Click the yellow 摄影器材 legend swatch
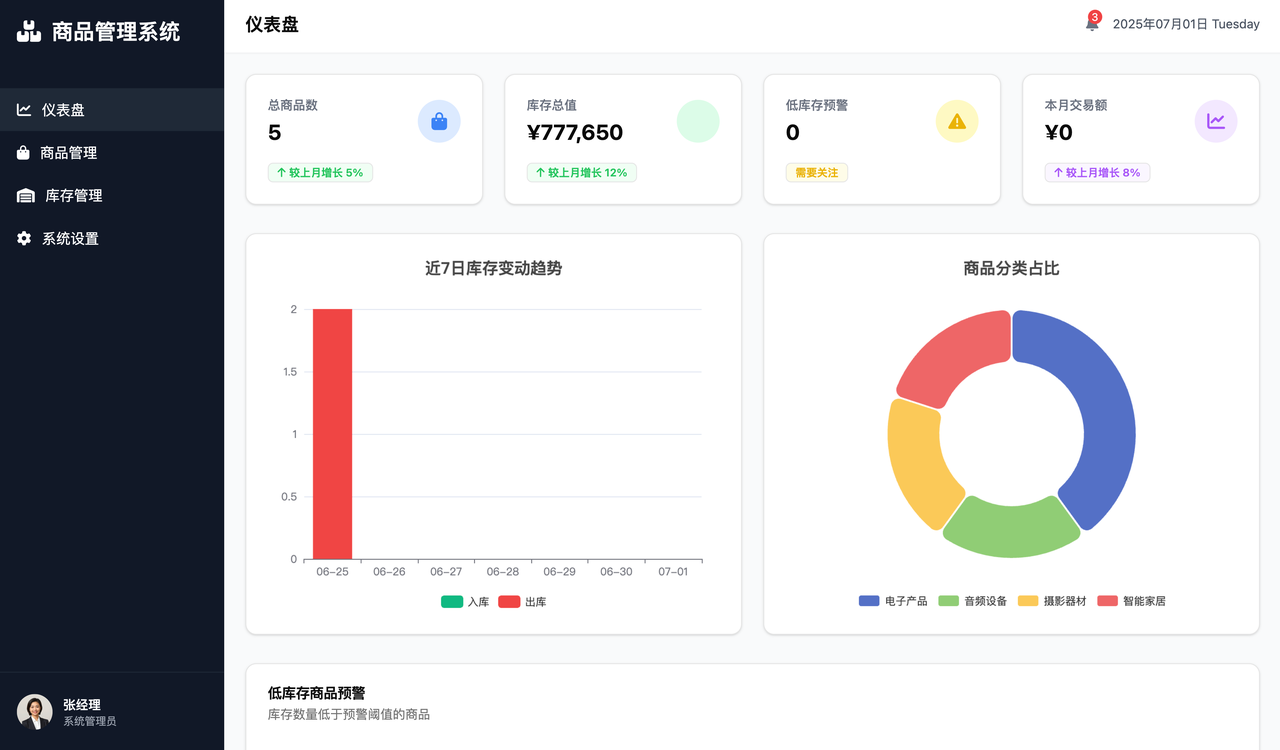This screenshot has height=750, width=1280. click(x=1028, y=601)
